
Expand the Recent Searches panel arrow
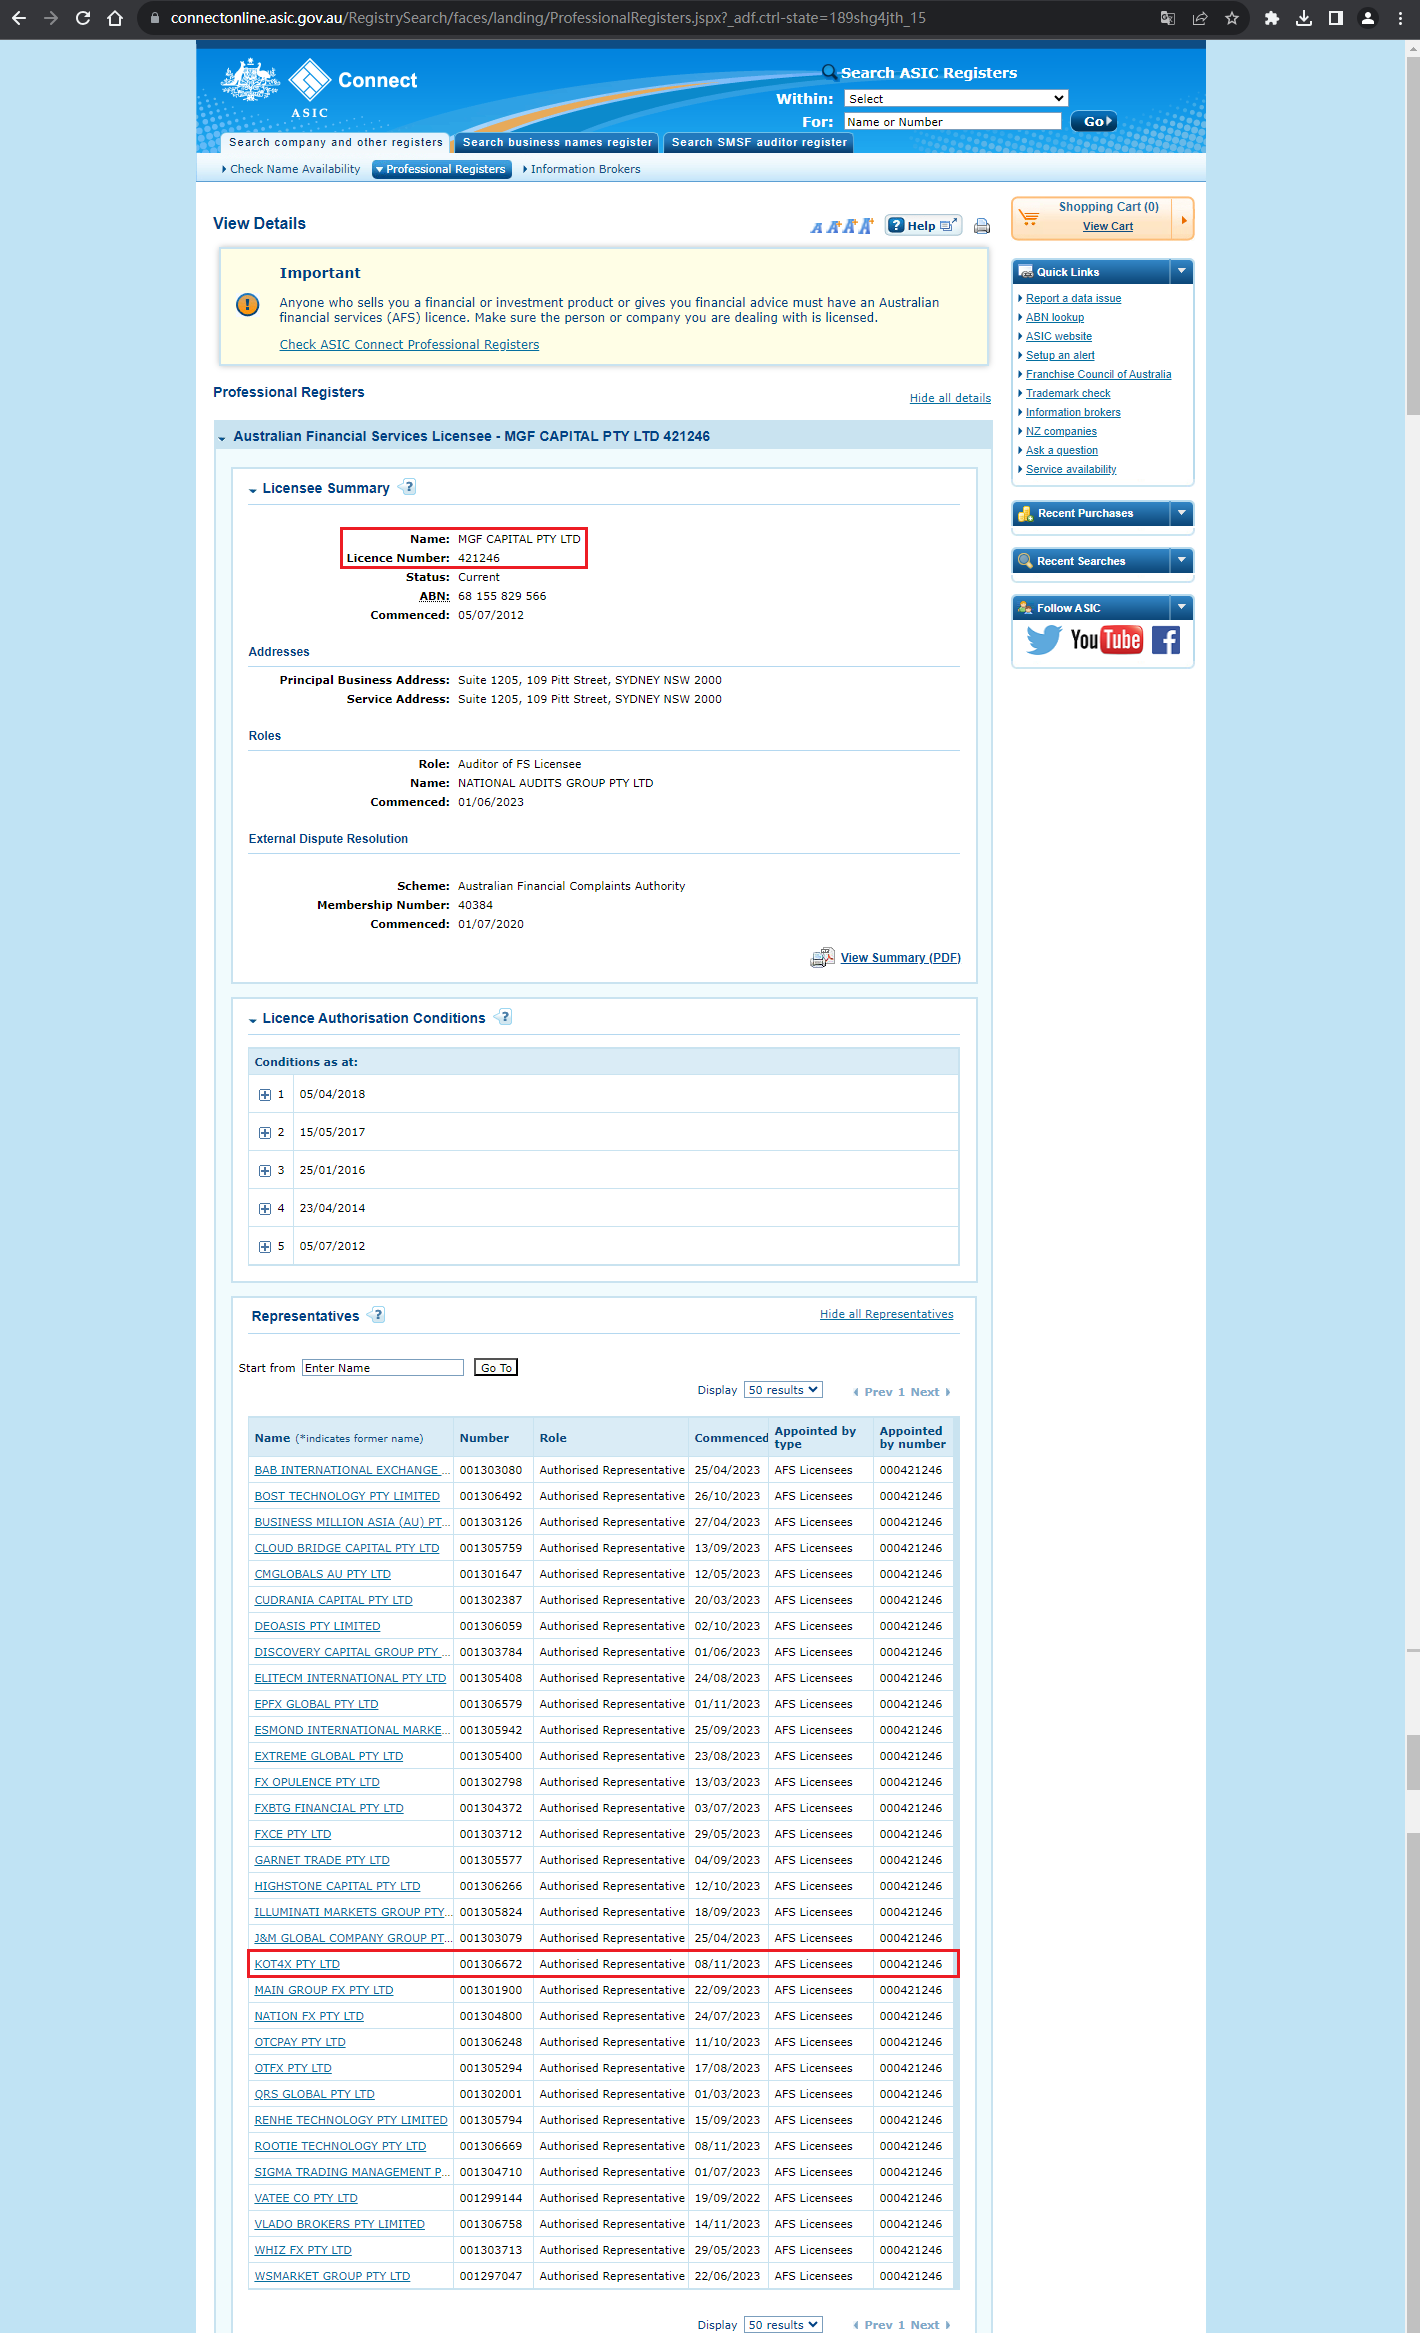pos(1182,560)
